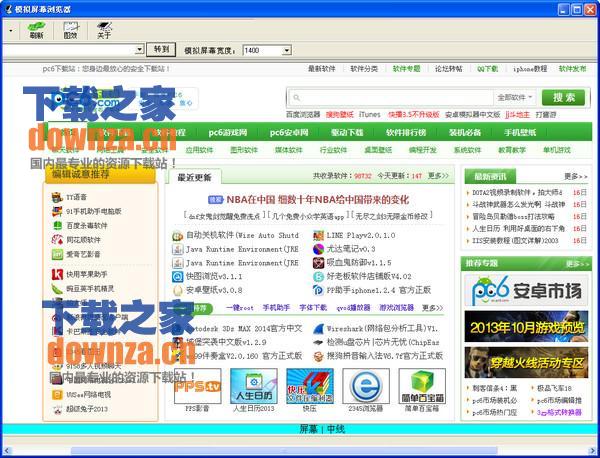Click the 百度杀毒软件 green shield icon
The width and height of the screenshot is (600, 458).
pyautogui.click(x=57, y=225)
